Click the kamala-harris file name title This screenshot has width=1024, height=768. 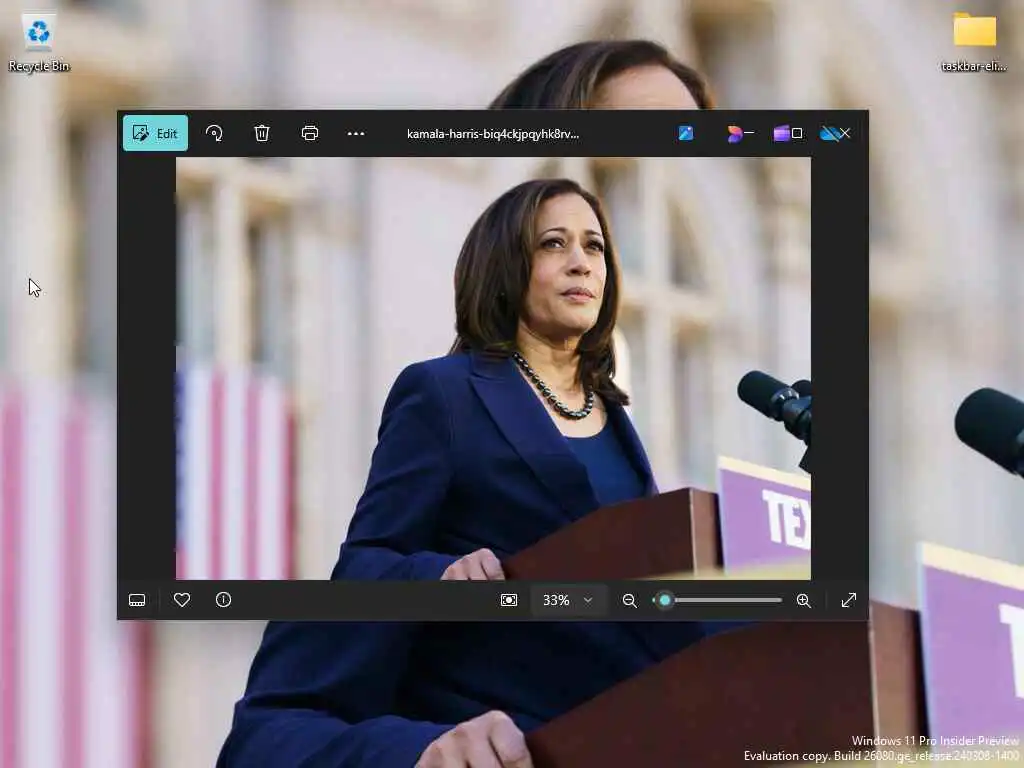click(x=493, y=134)
